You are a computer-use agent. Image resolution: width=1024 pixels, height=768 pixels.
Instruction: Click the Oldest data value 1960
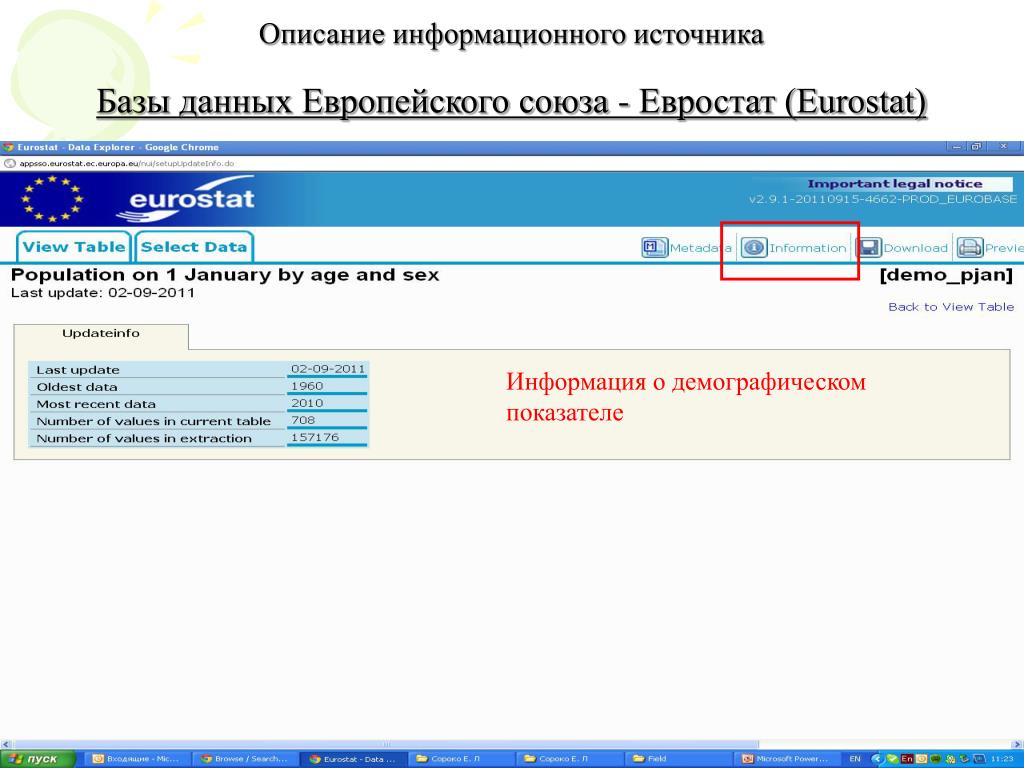click(307, 386)
